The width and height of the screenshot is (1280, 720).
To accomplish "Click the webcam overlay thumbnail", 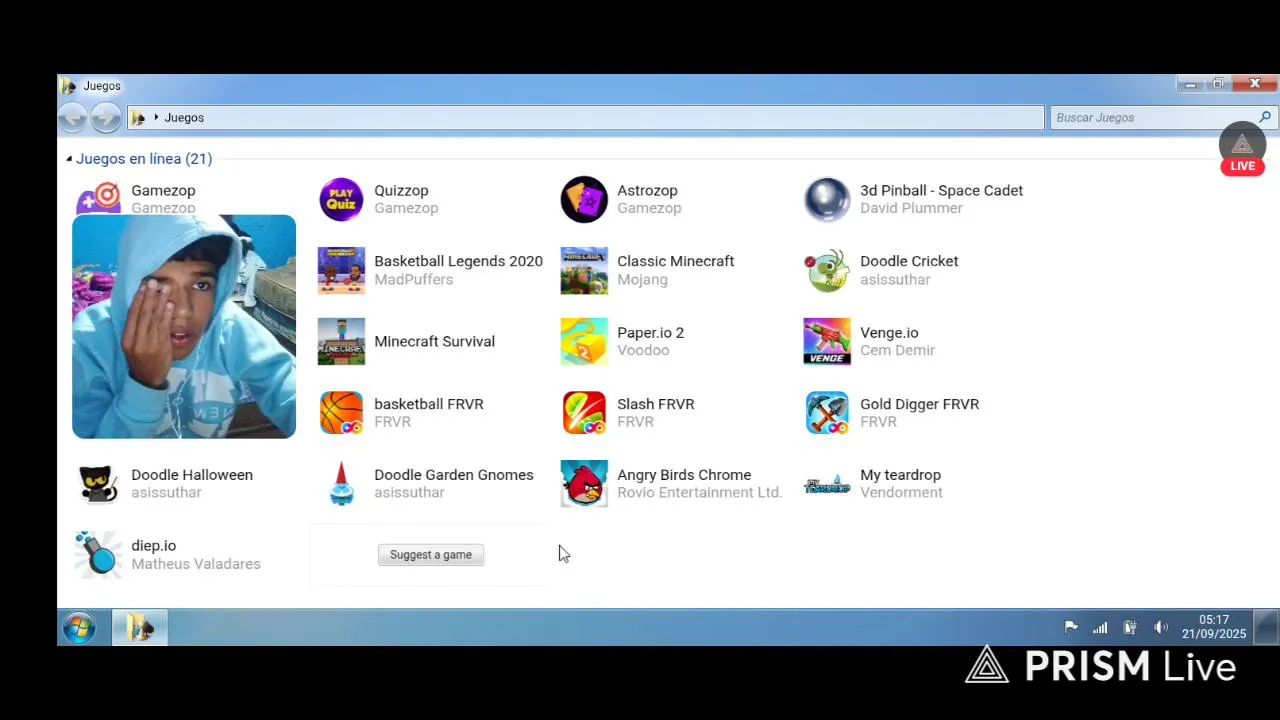I will point(184,327).
